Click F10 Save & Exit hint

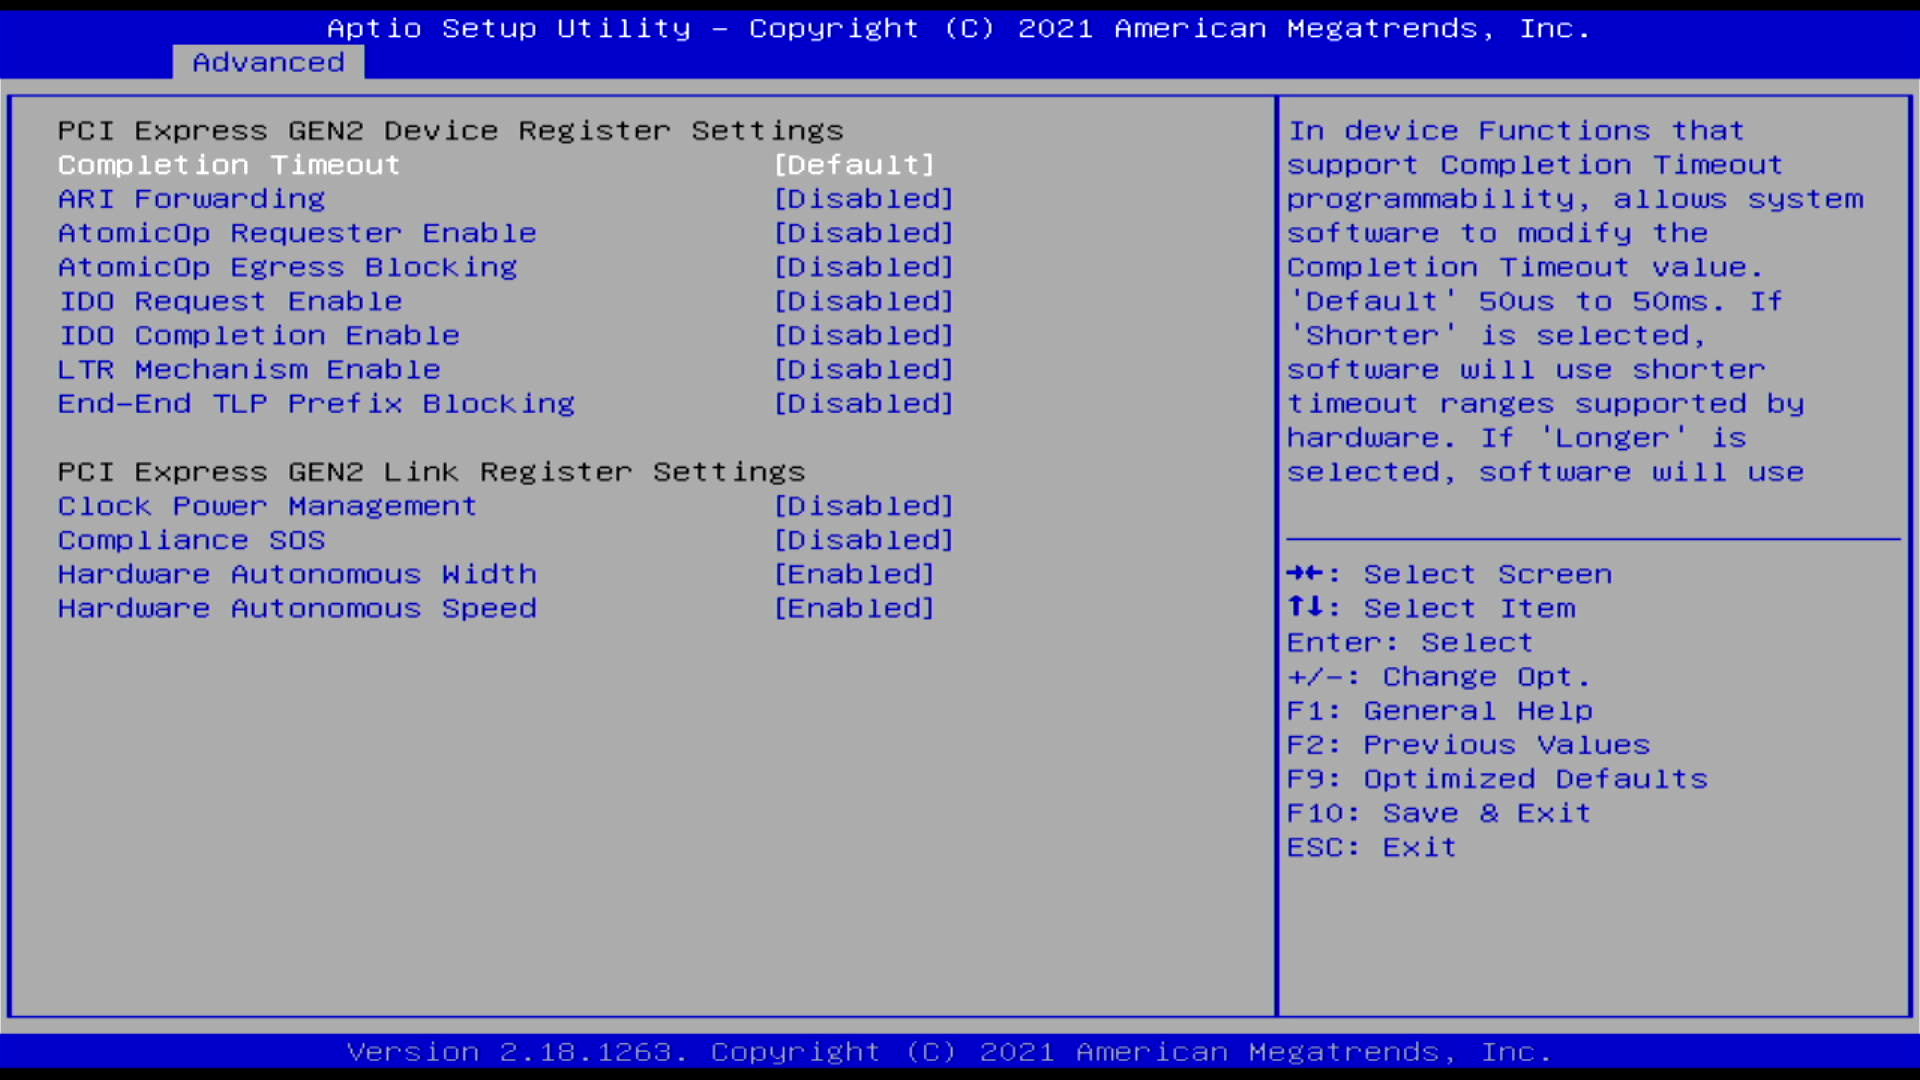click(1438, 813)
